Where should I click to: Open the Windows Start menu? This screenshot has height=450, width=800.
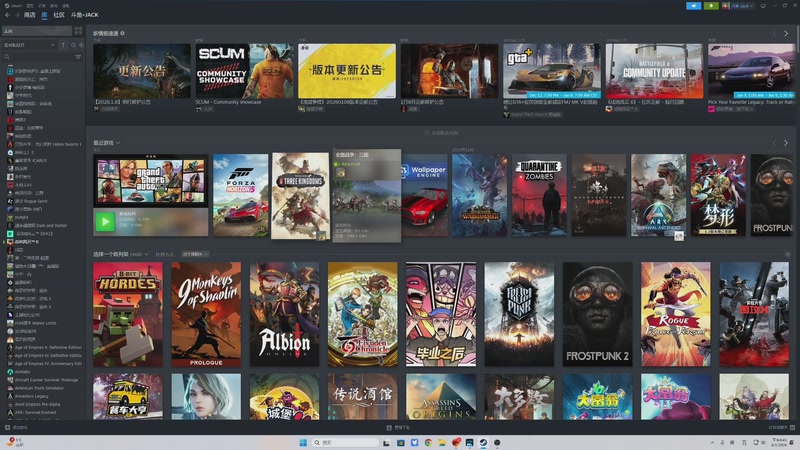(x=303, y=442)
